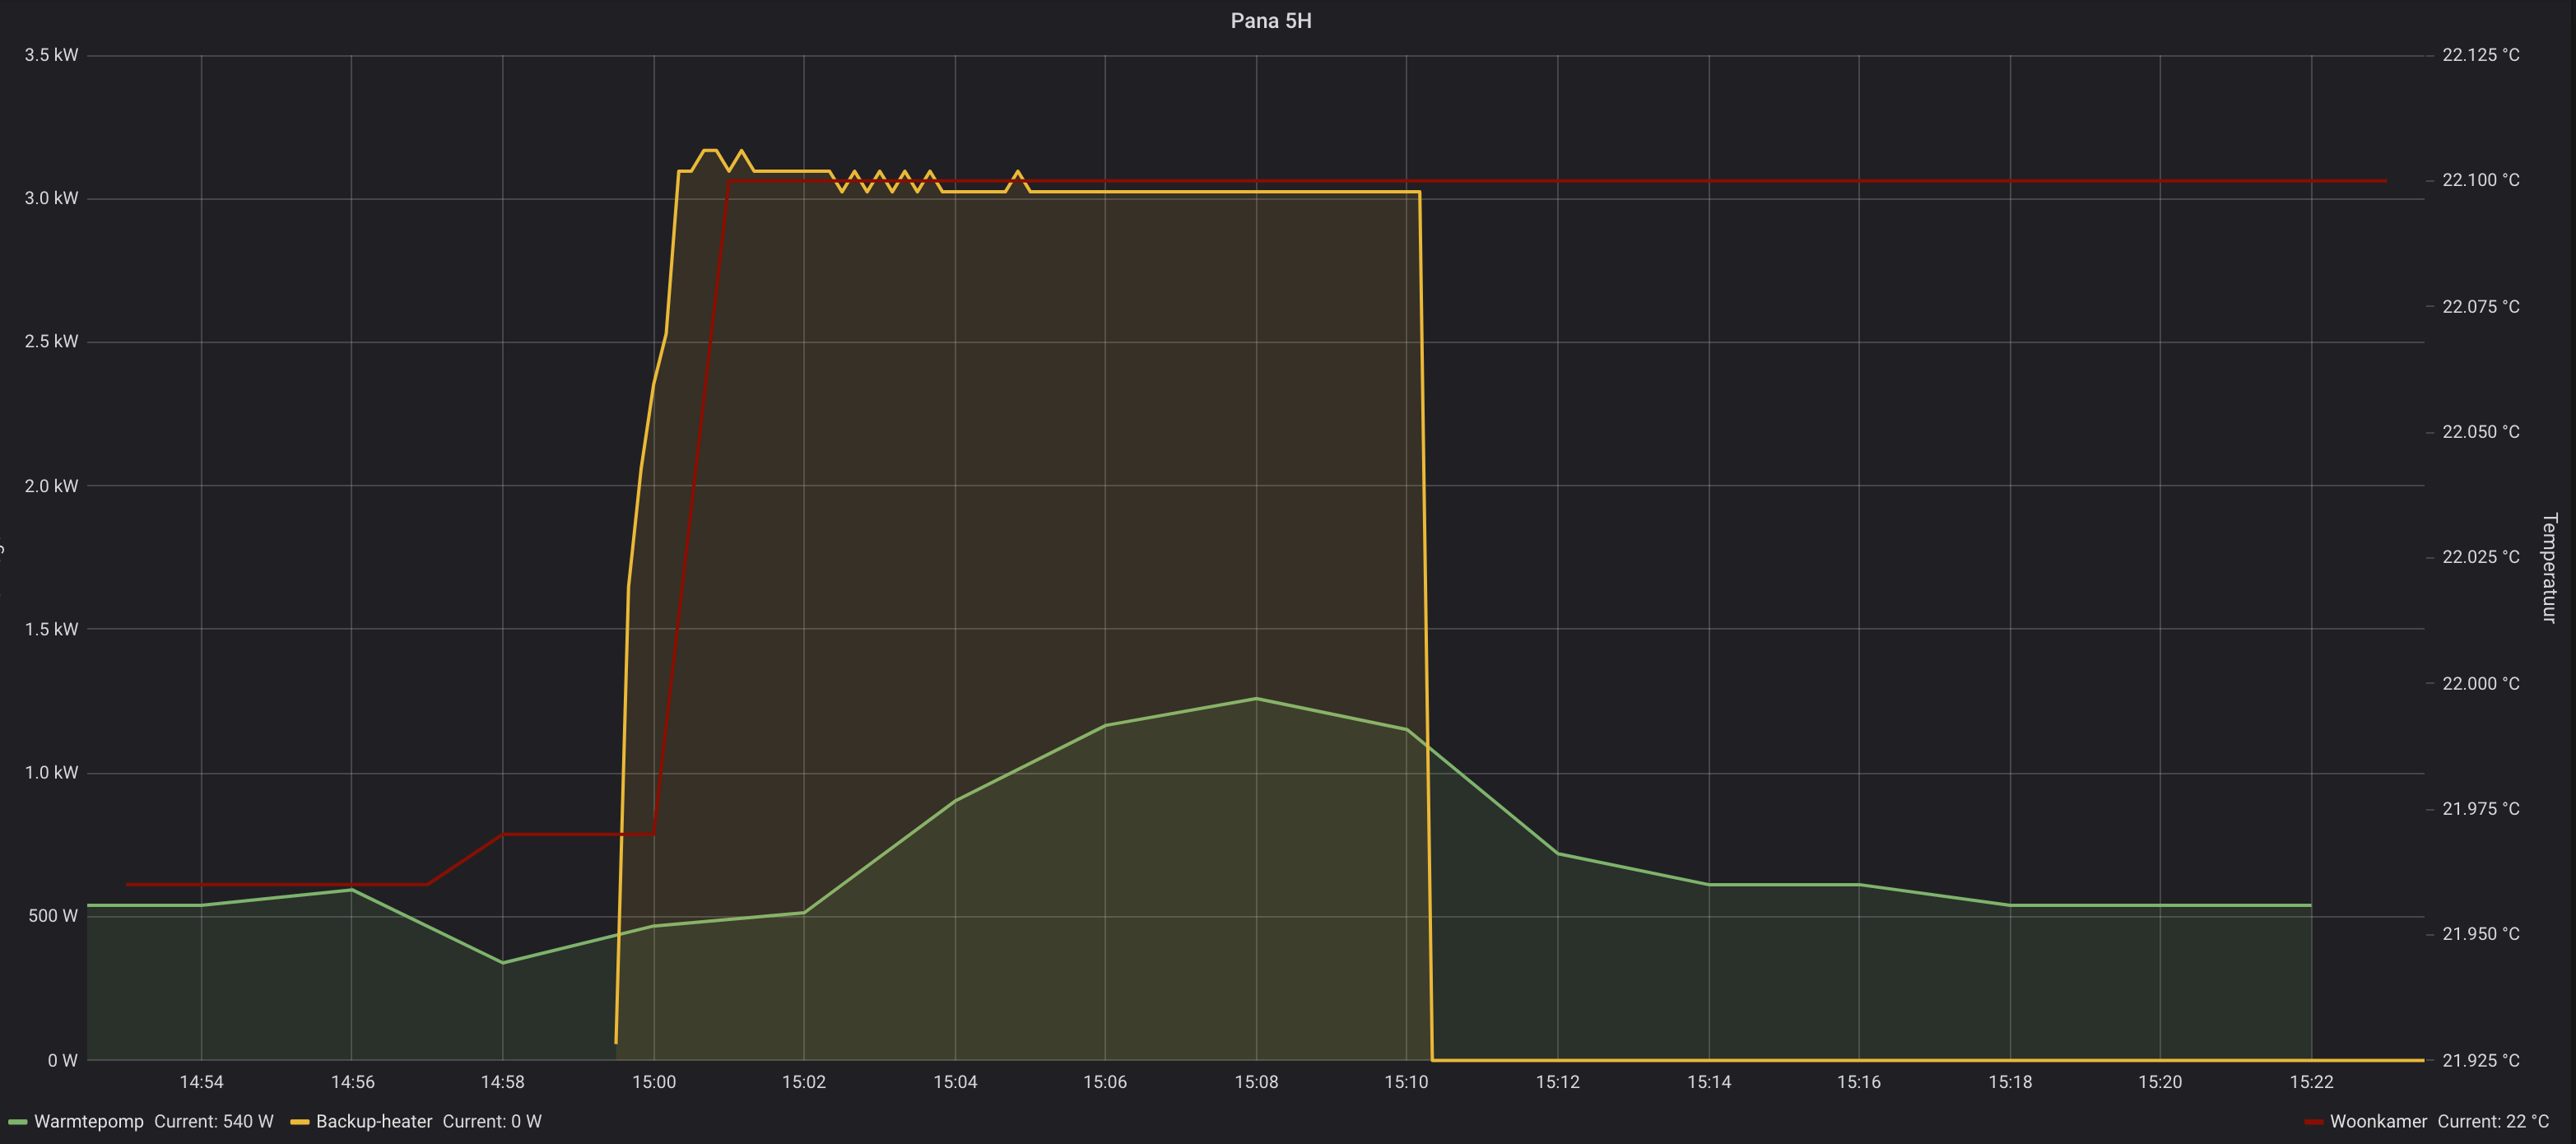
Task: Click the 22.100 °C right axis label
Action: tap(2480, 180)
